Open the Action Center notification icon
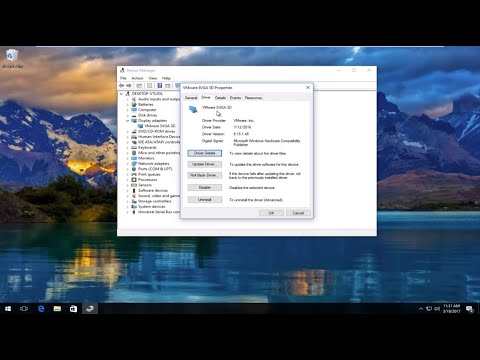 tap(470, 309)
